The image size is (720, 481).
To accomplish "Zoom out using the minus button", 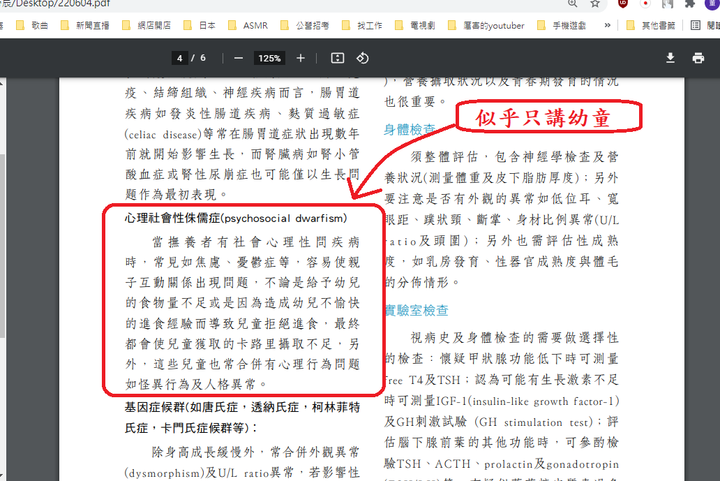I will coord(238,58).
